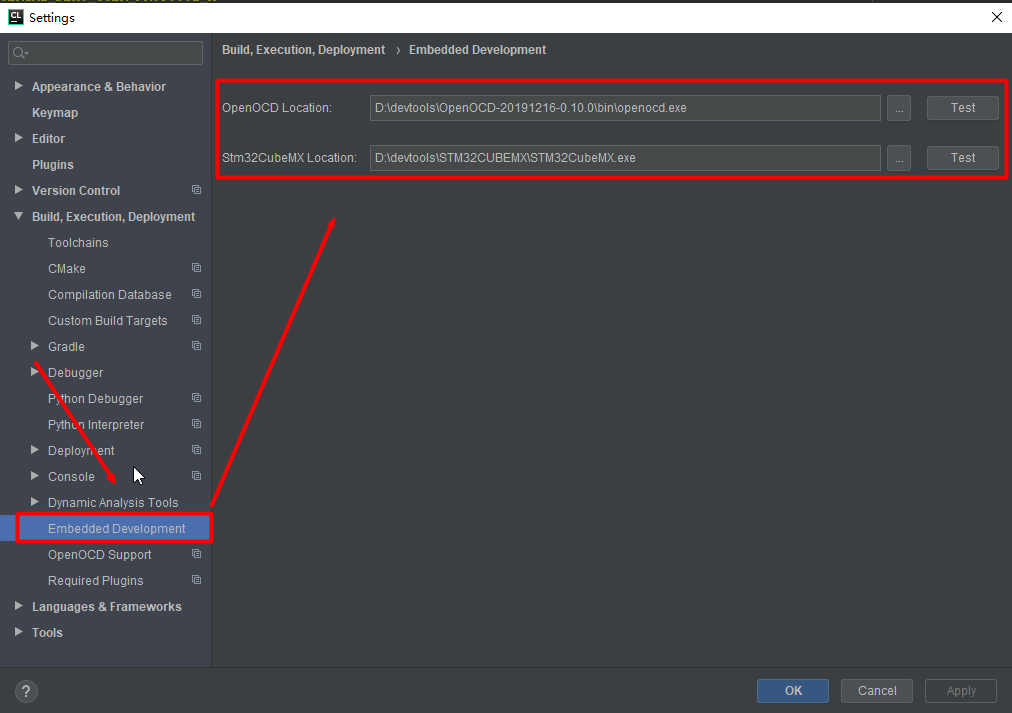Viewport: 1012px width, 713px height.
Task: Select Python Interpreter settings
Action: click(96, 425)
